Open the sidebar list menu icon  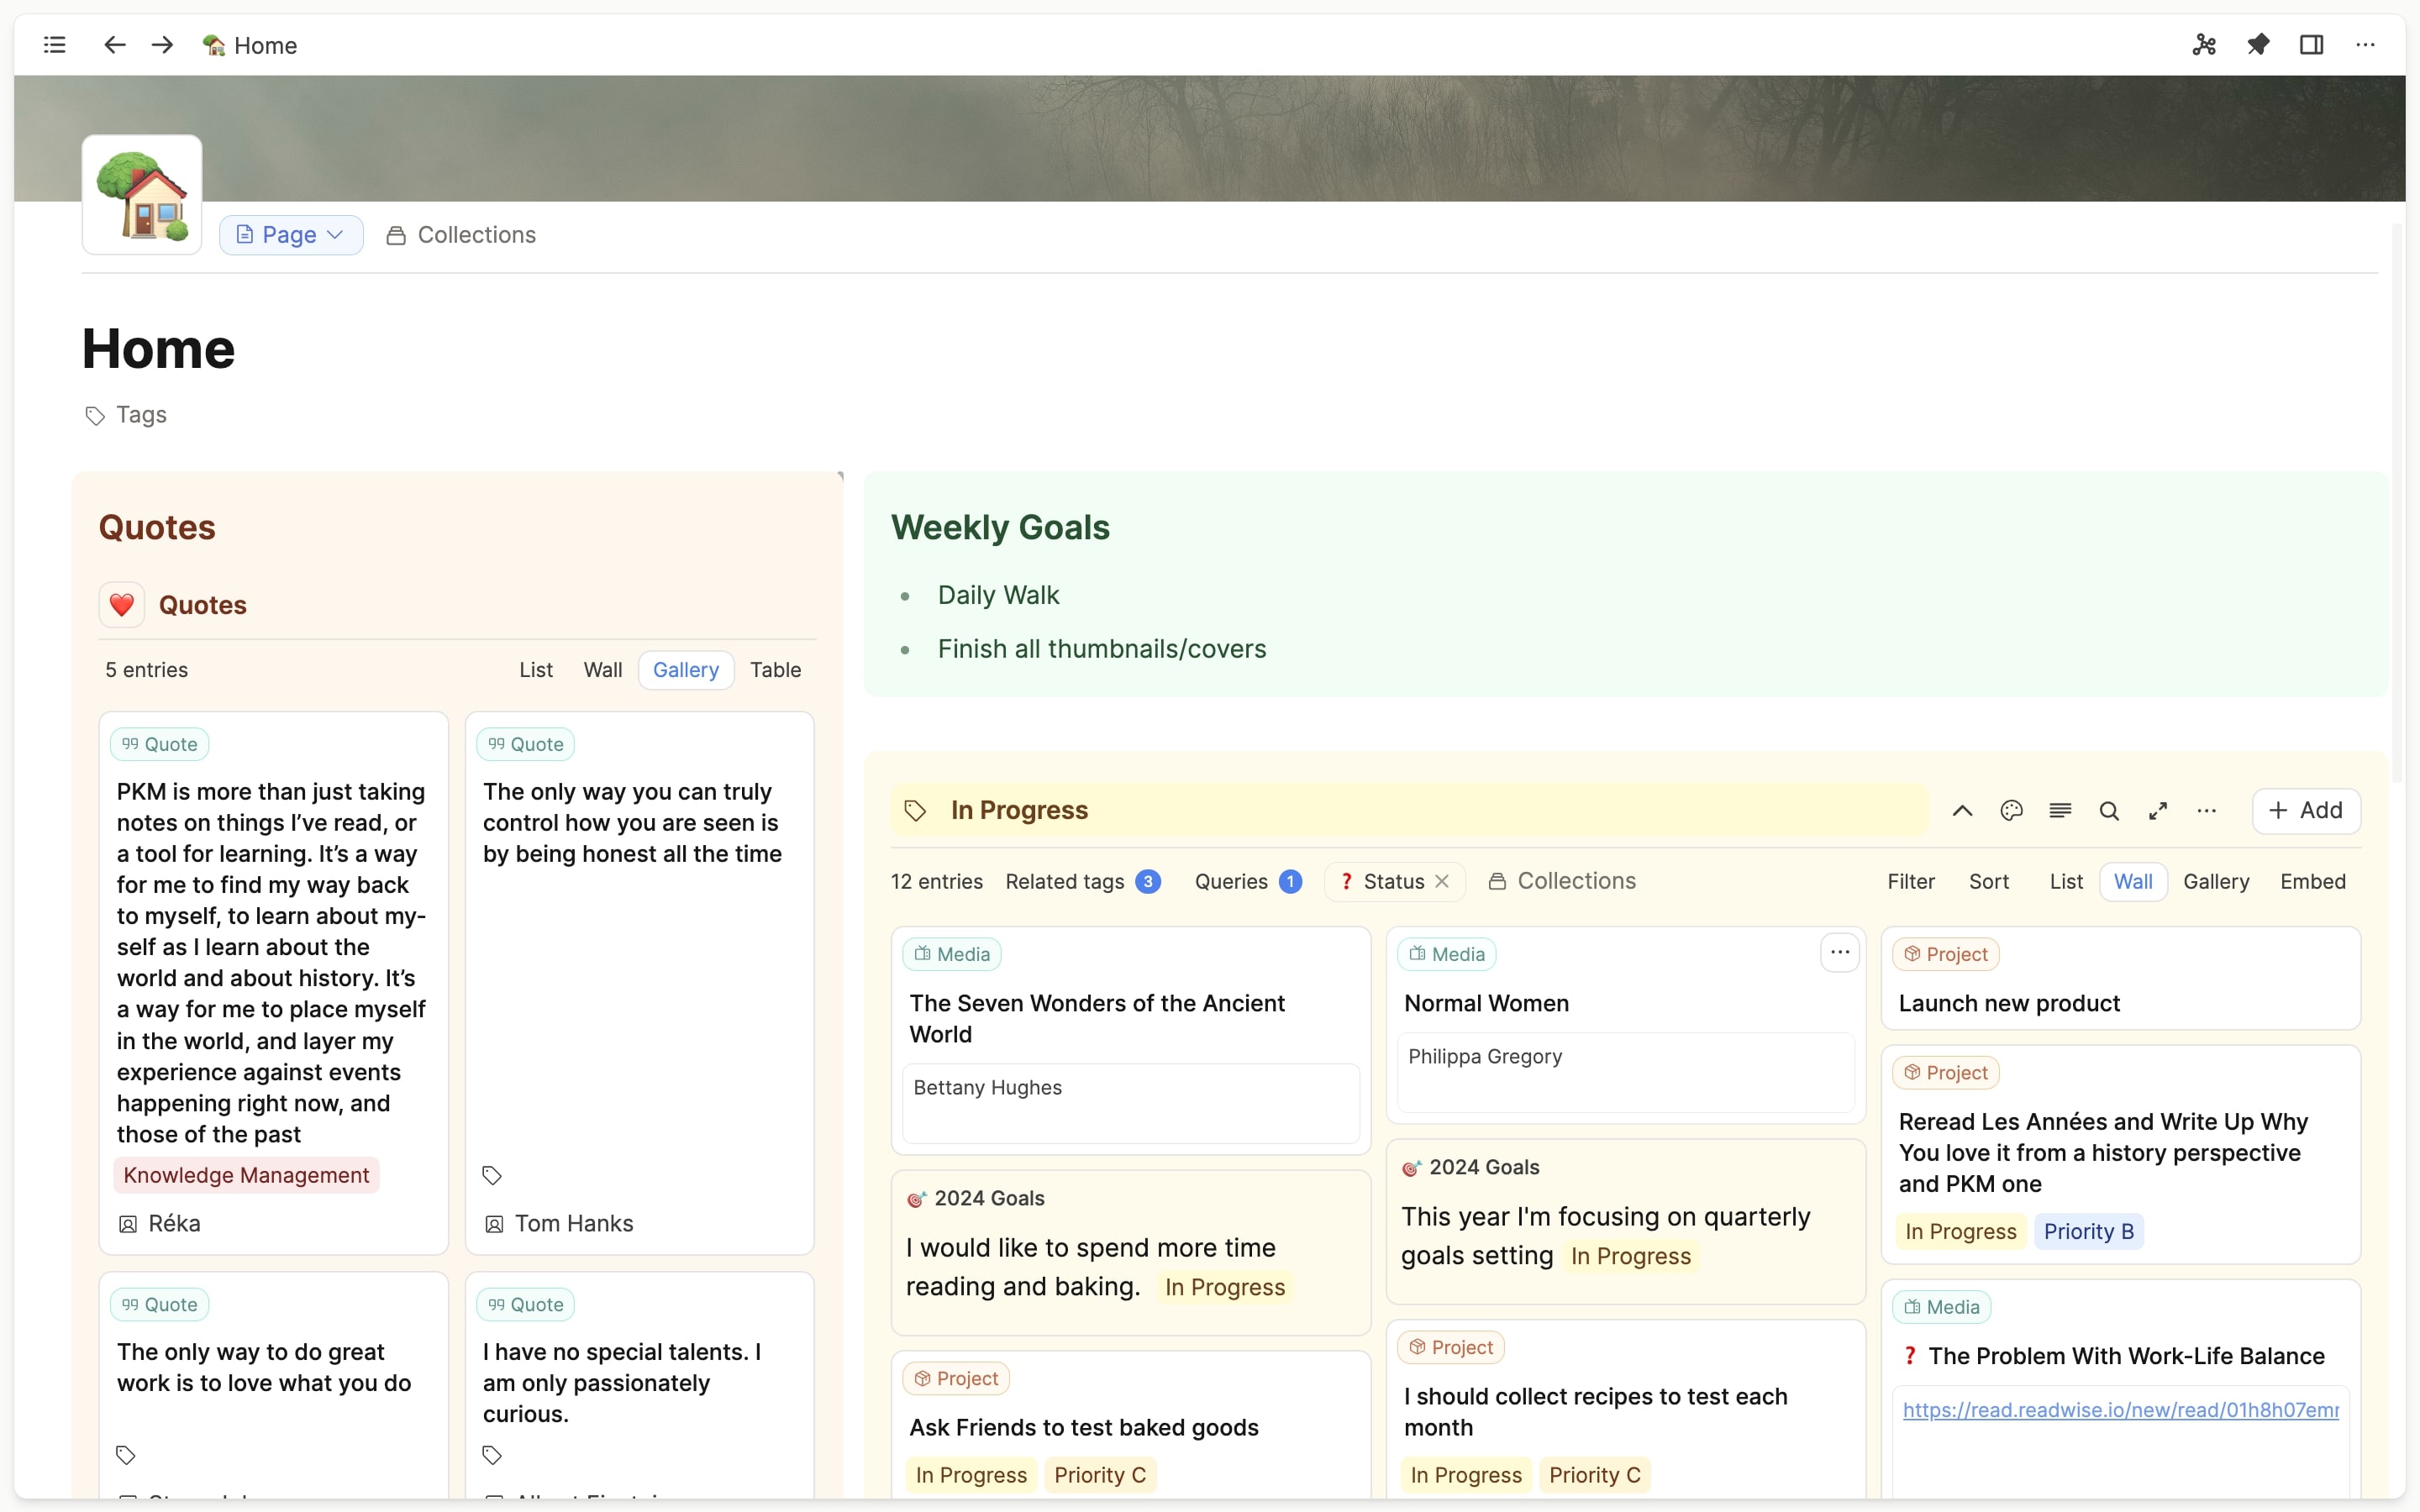55,45
